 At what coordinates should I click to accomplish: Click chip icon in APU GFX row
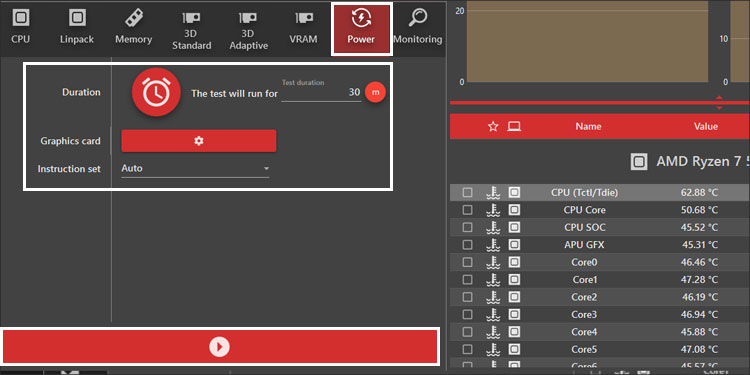click(514, 245)
